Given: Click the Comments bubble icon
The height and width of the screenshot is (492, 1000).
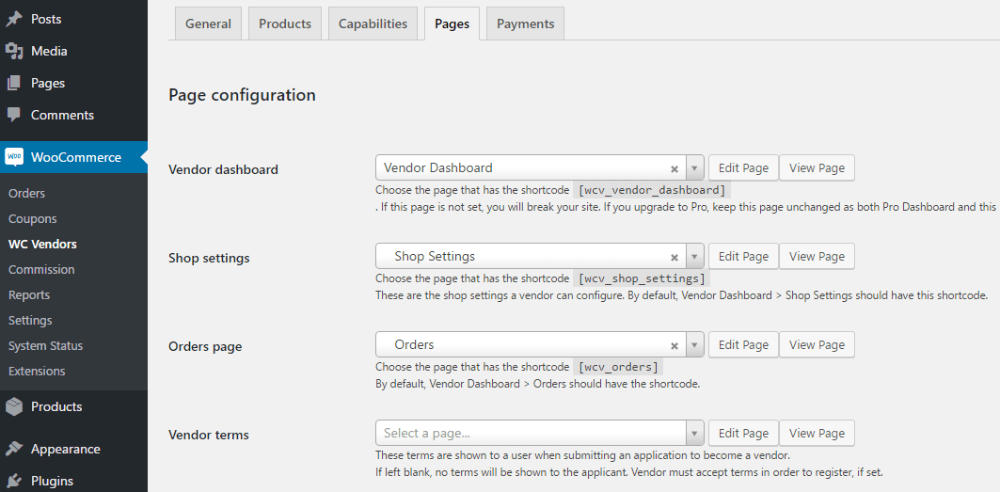Looking at the screenshot, I should click(14, 115).
